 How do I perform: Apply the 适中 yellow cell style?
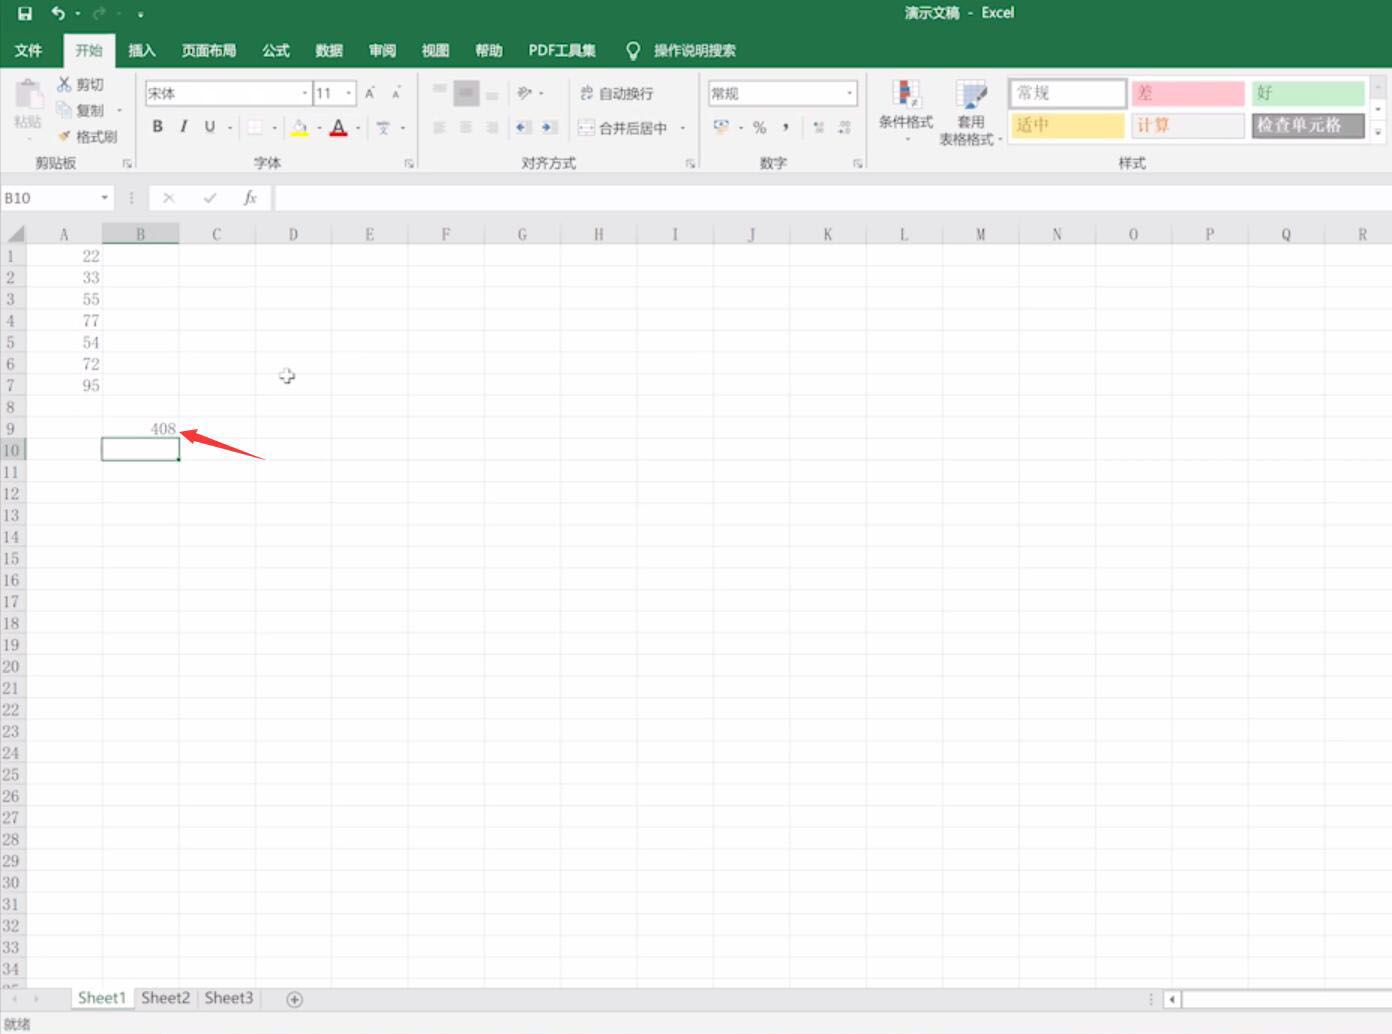[x=1067, y=125]
